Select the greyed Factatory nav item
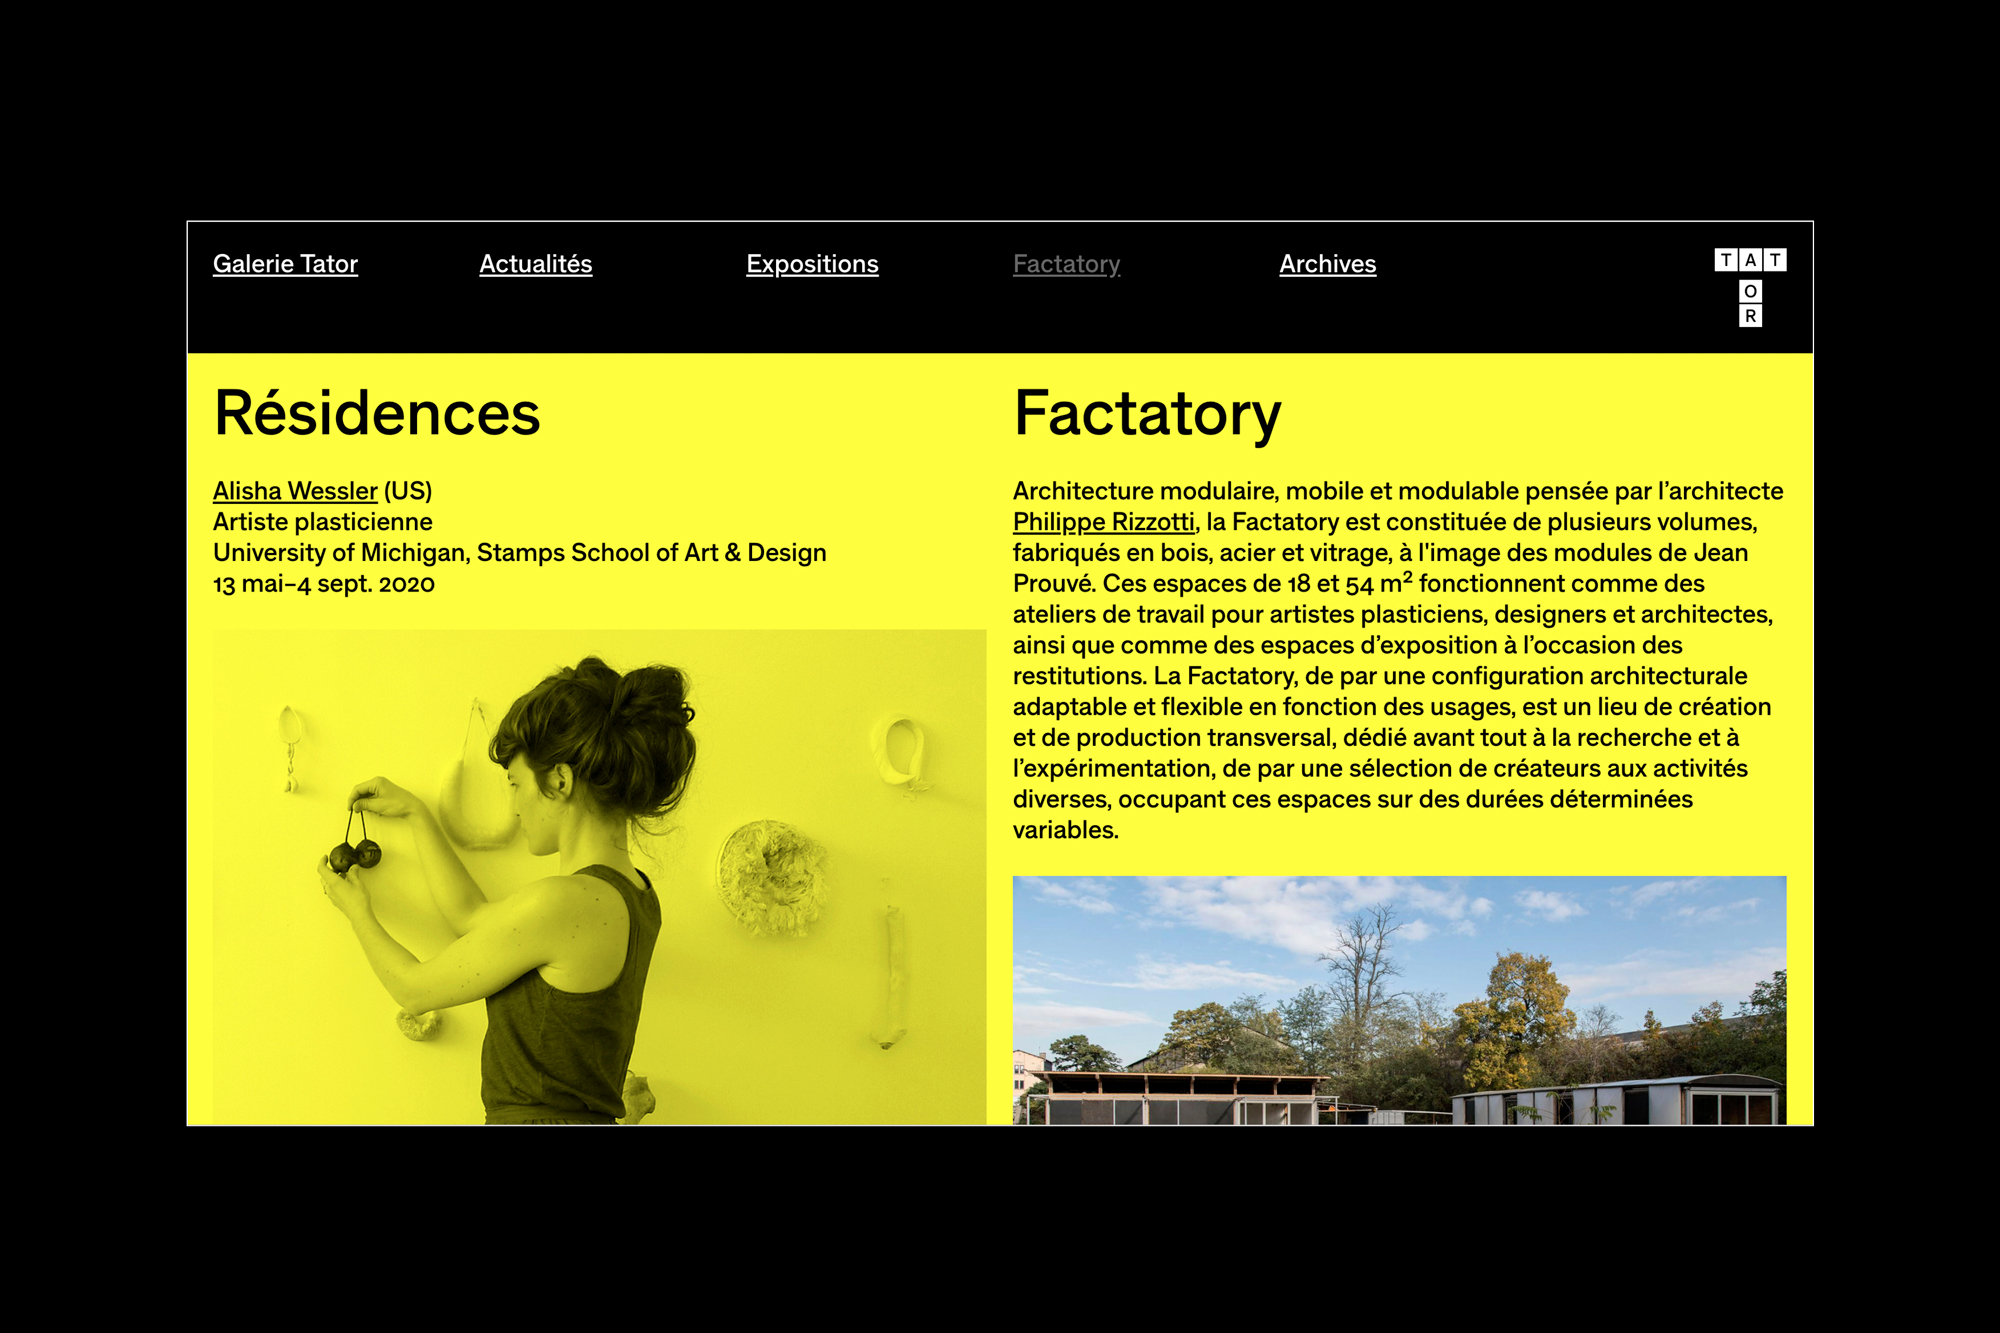Viewport: 2000px width, 1333px height. [x=1066, y=264]
